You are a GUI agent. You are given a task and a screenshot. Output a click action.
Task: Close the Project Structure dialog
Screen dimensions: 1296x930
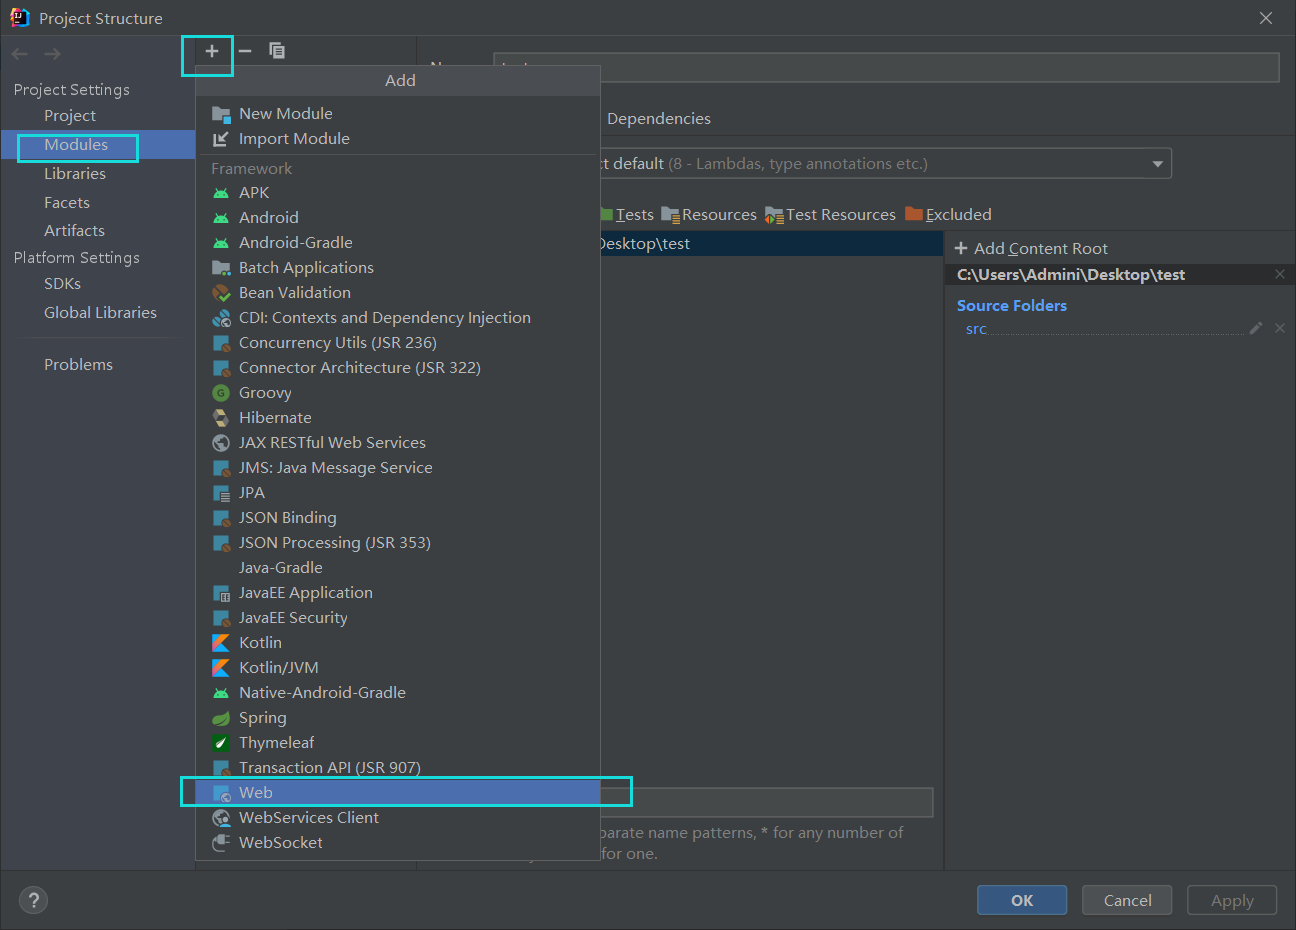[x=1266, y=18]
